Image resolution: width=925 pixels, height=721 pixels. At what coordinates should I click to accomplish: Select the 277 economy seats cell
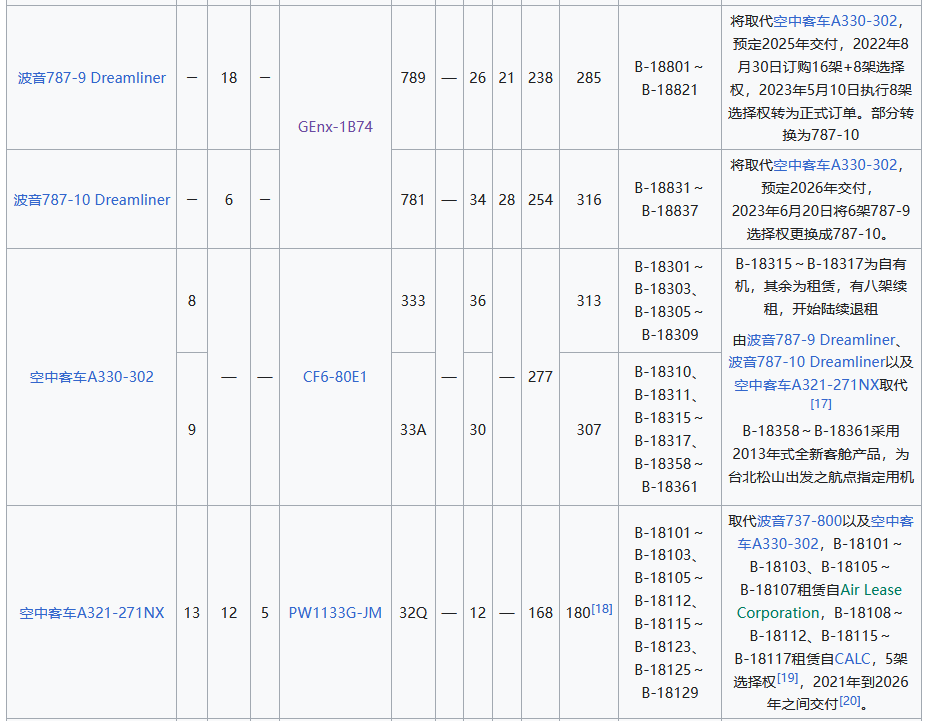(540, 377)
